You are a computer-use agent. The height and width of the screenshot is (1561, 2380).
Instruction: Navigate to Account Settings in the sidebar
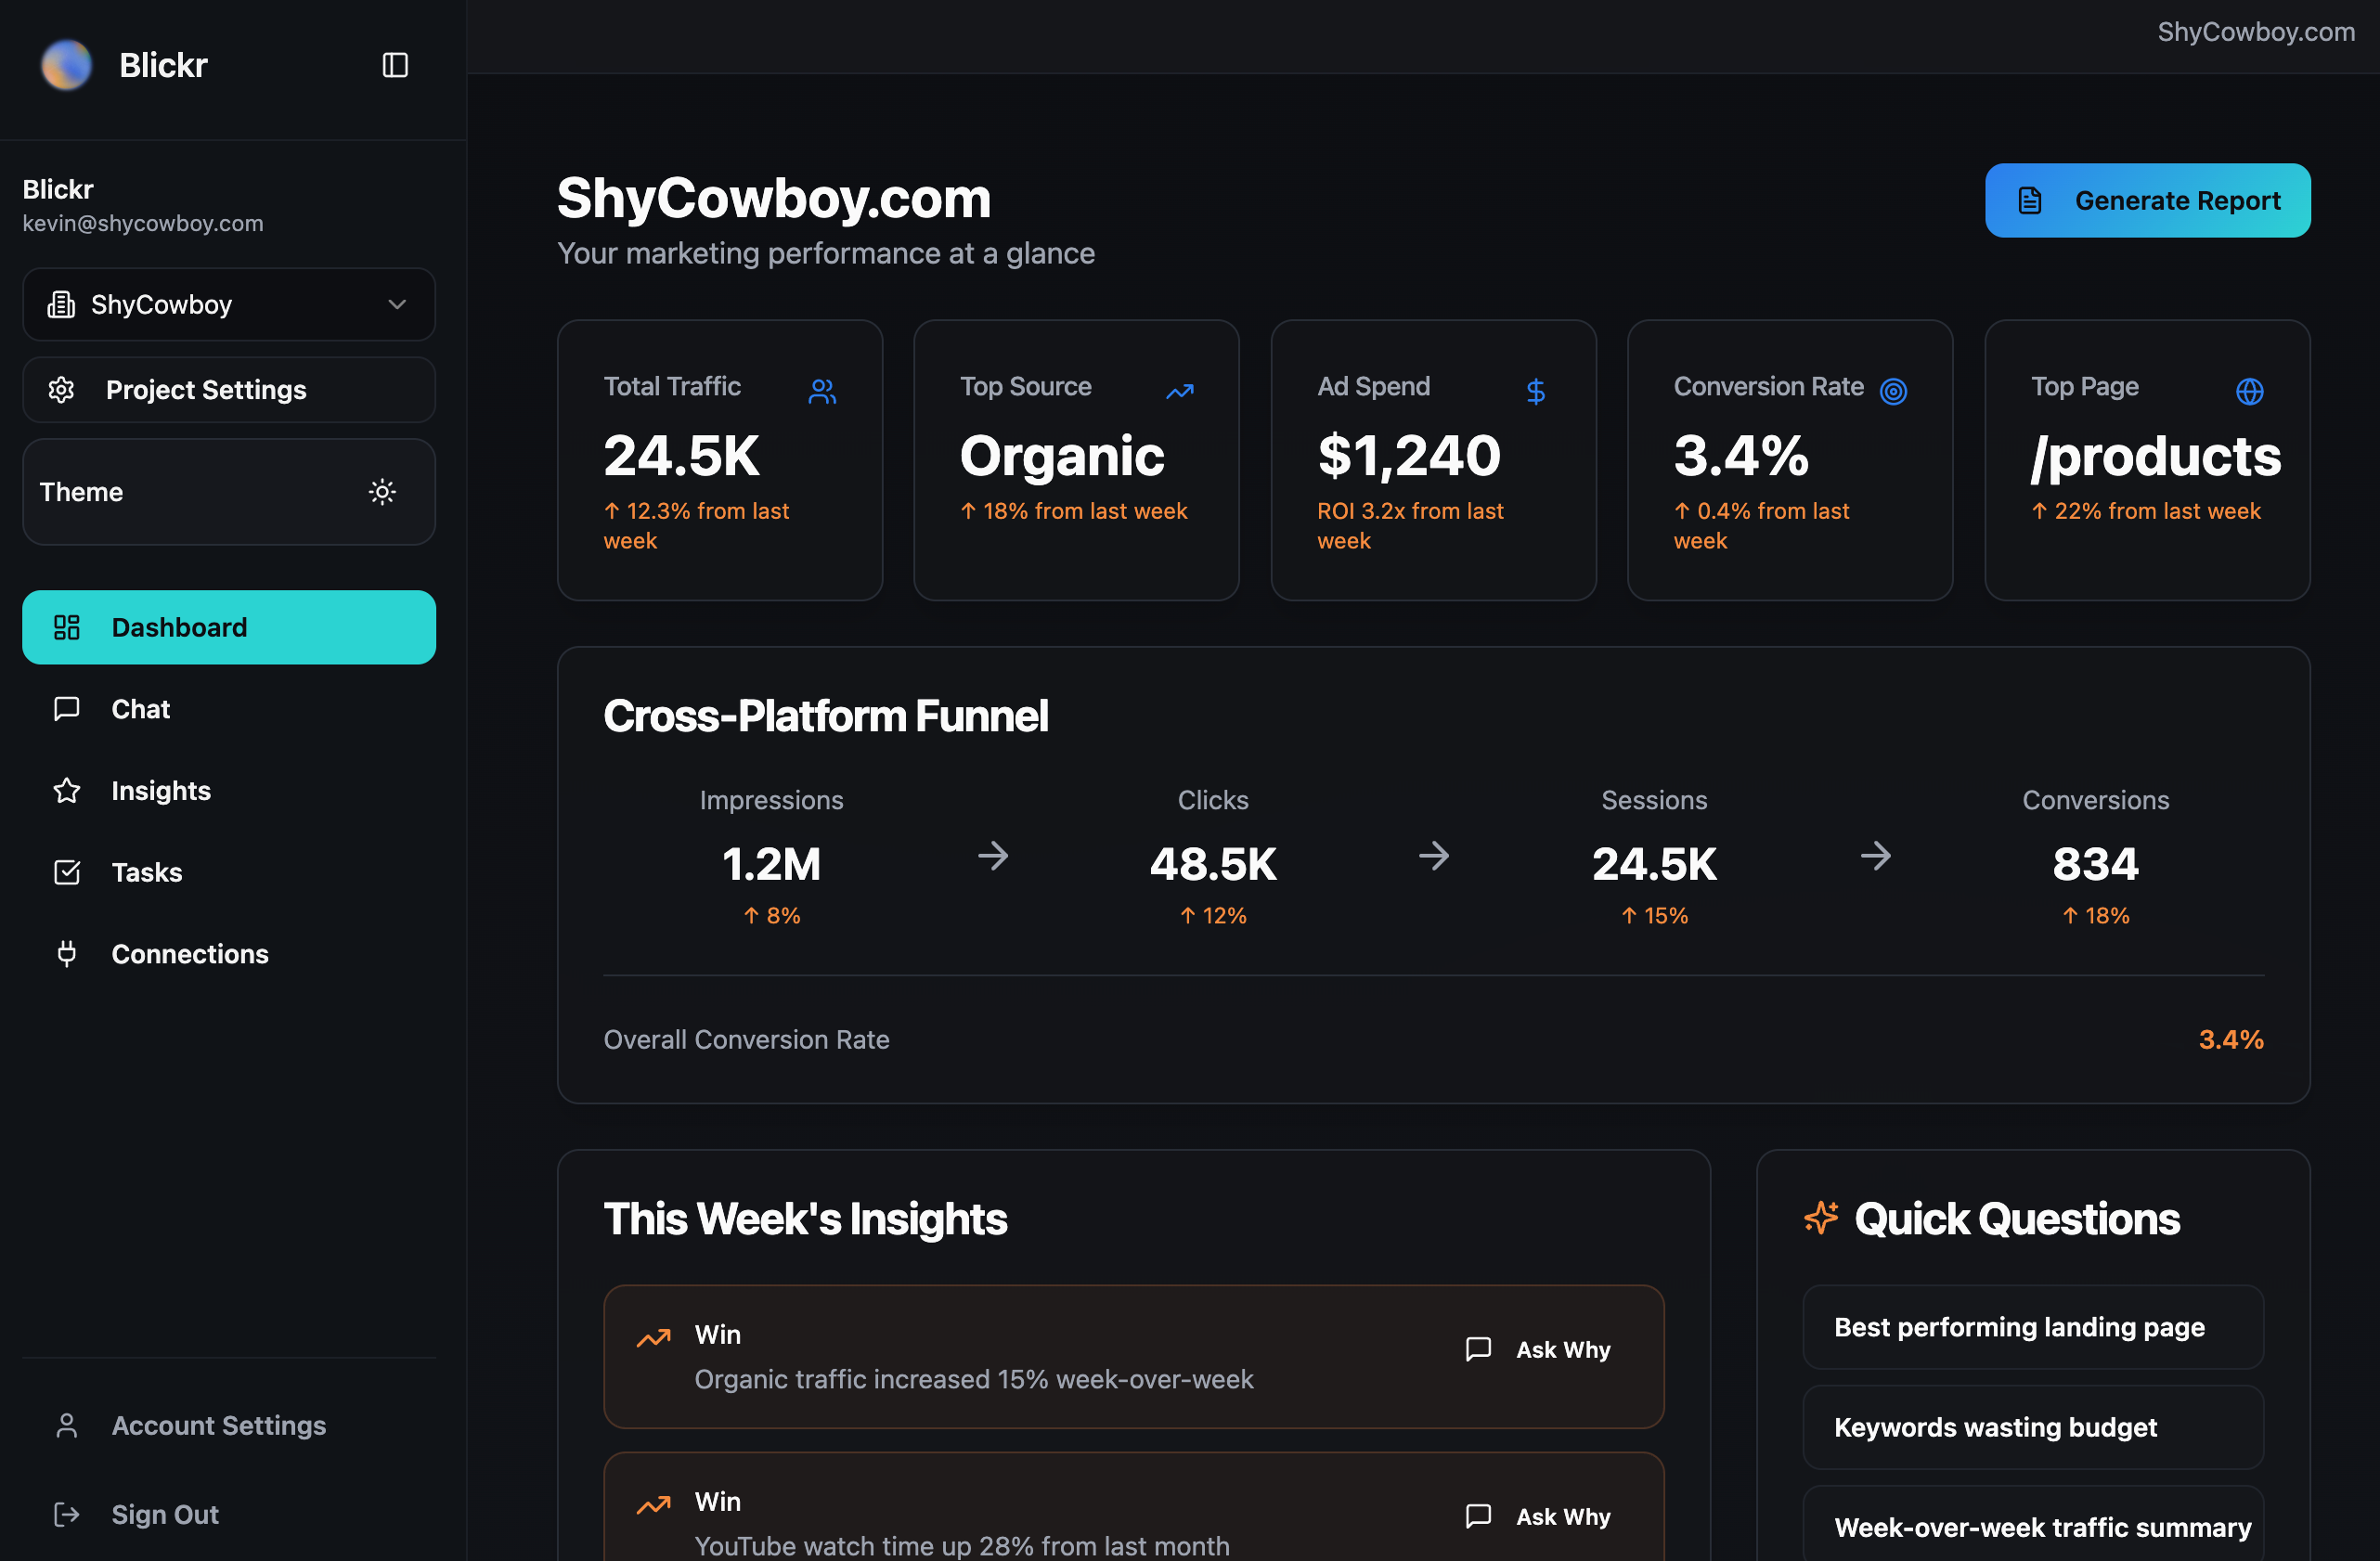pos(218,1425)
